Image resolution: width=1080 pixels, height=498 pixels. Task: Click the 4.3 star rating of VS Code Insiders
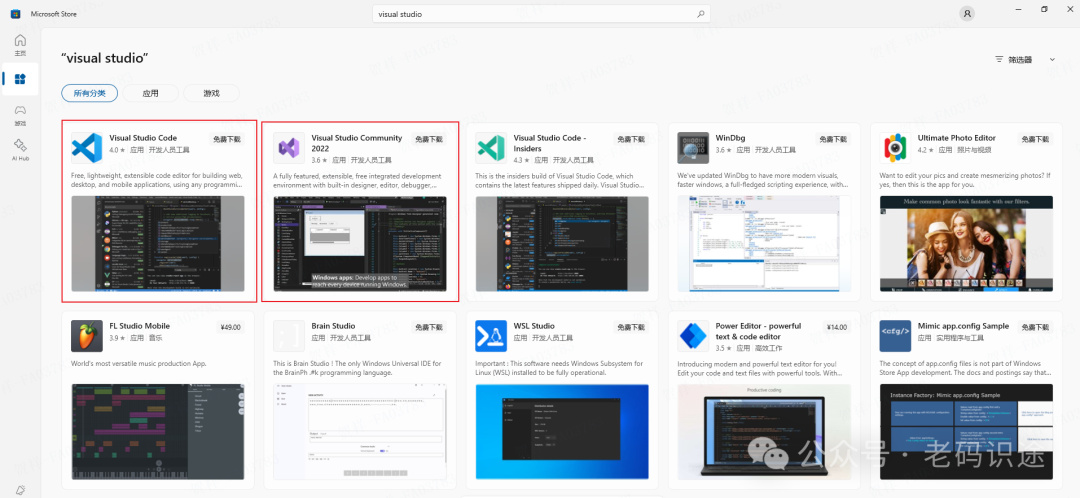coord(521,160)
